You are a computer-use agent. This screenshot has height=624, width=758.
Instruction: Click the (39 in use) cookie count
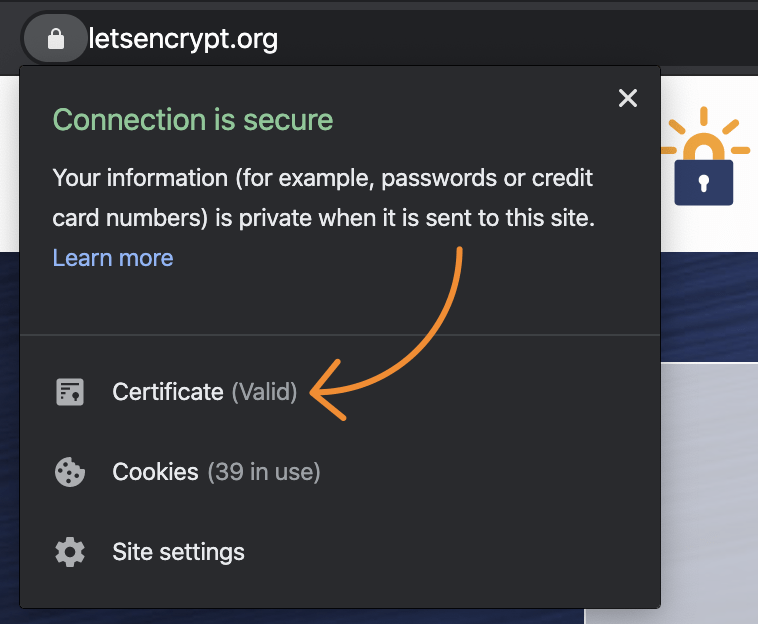264,472
